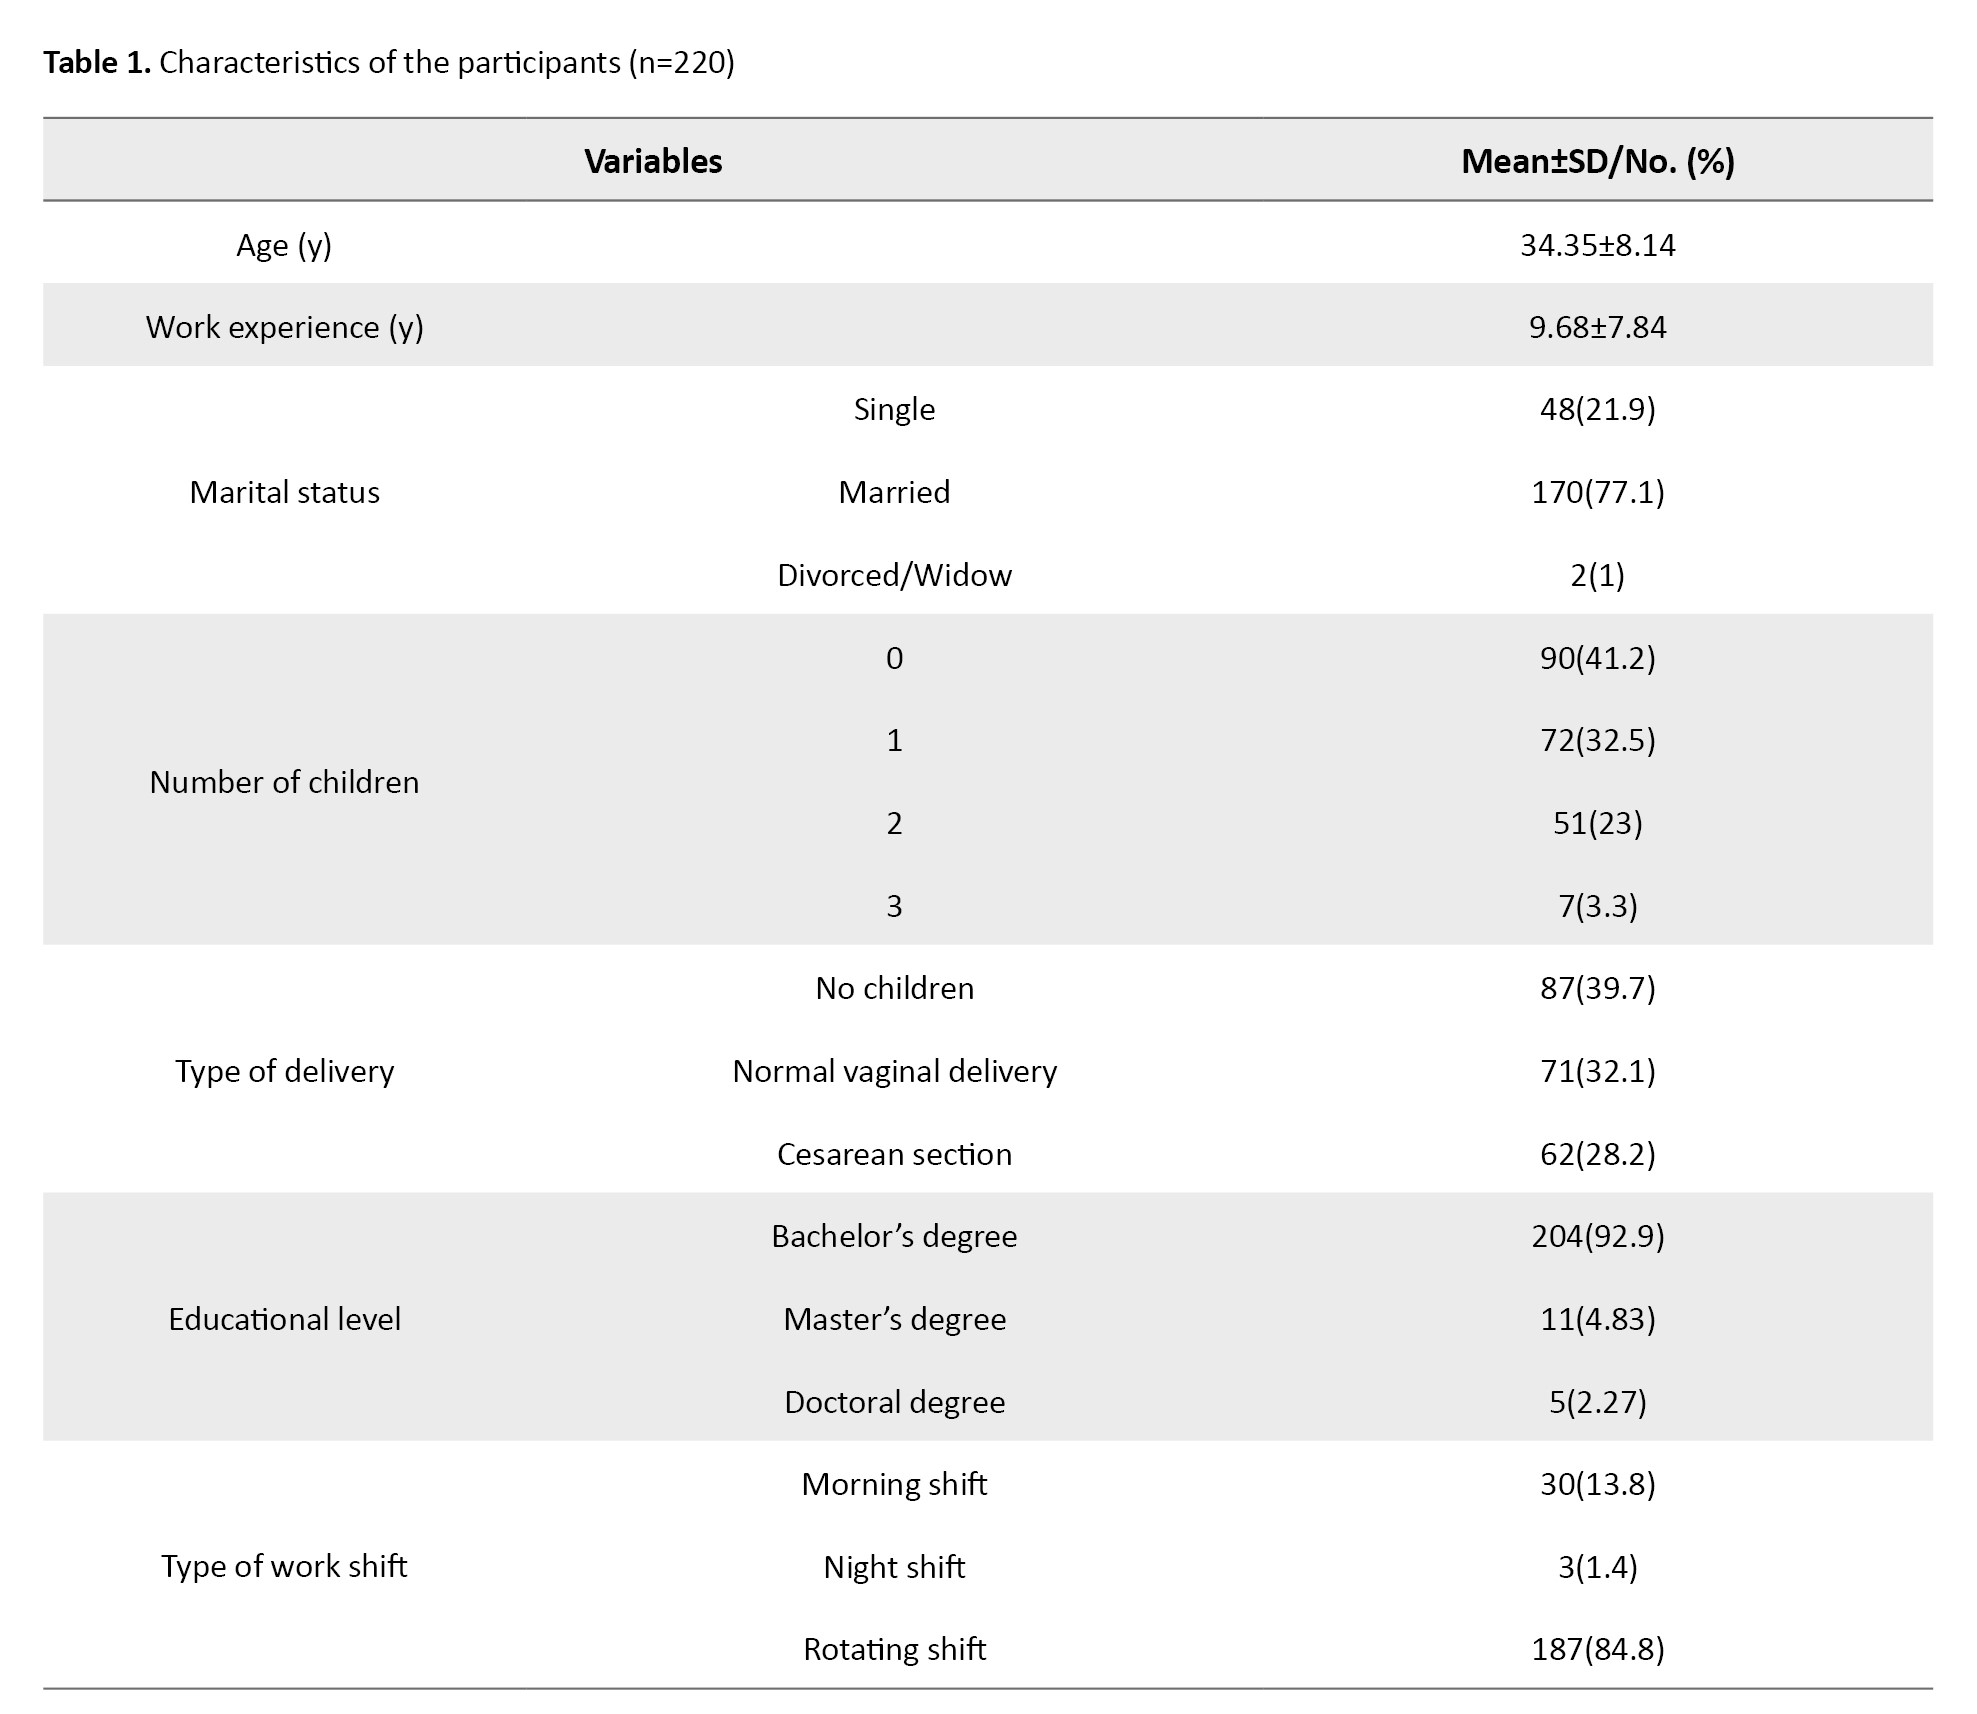
Task: Click the Mean±SD/No. (%) column header
Action: [x=1597, y=161]
